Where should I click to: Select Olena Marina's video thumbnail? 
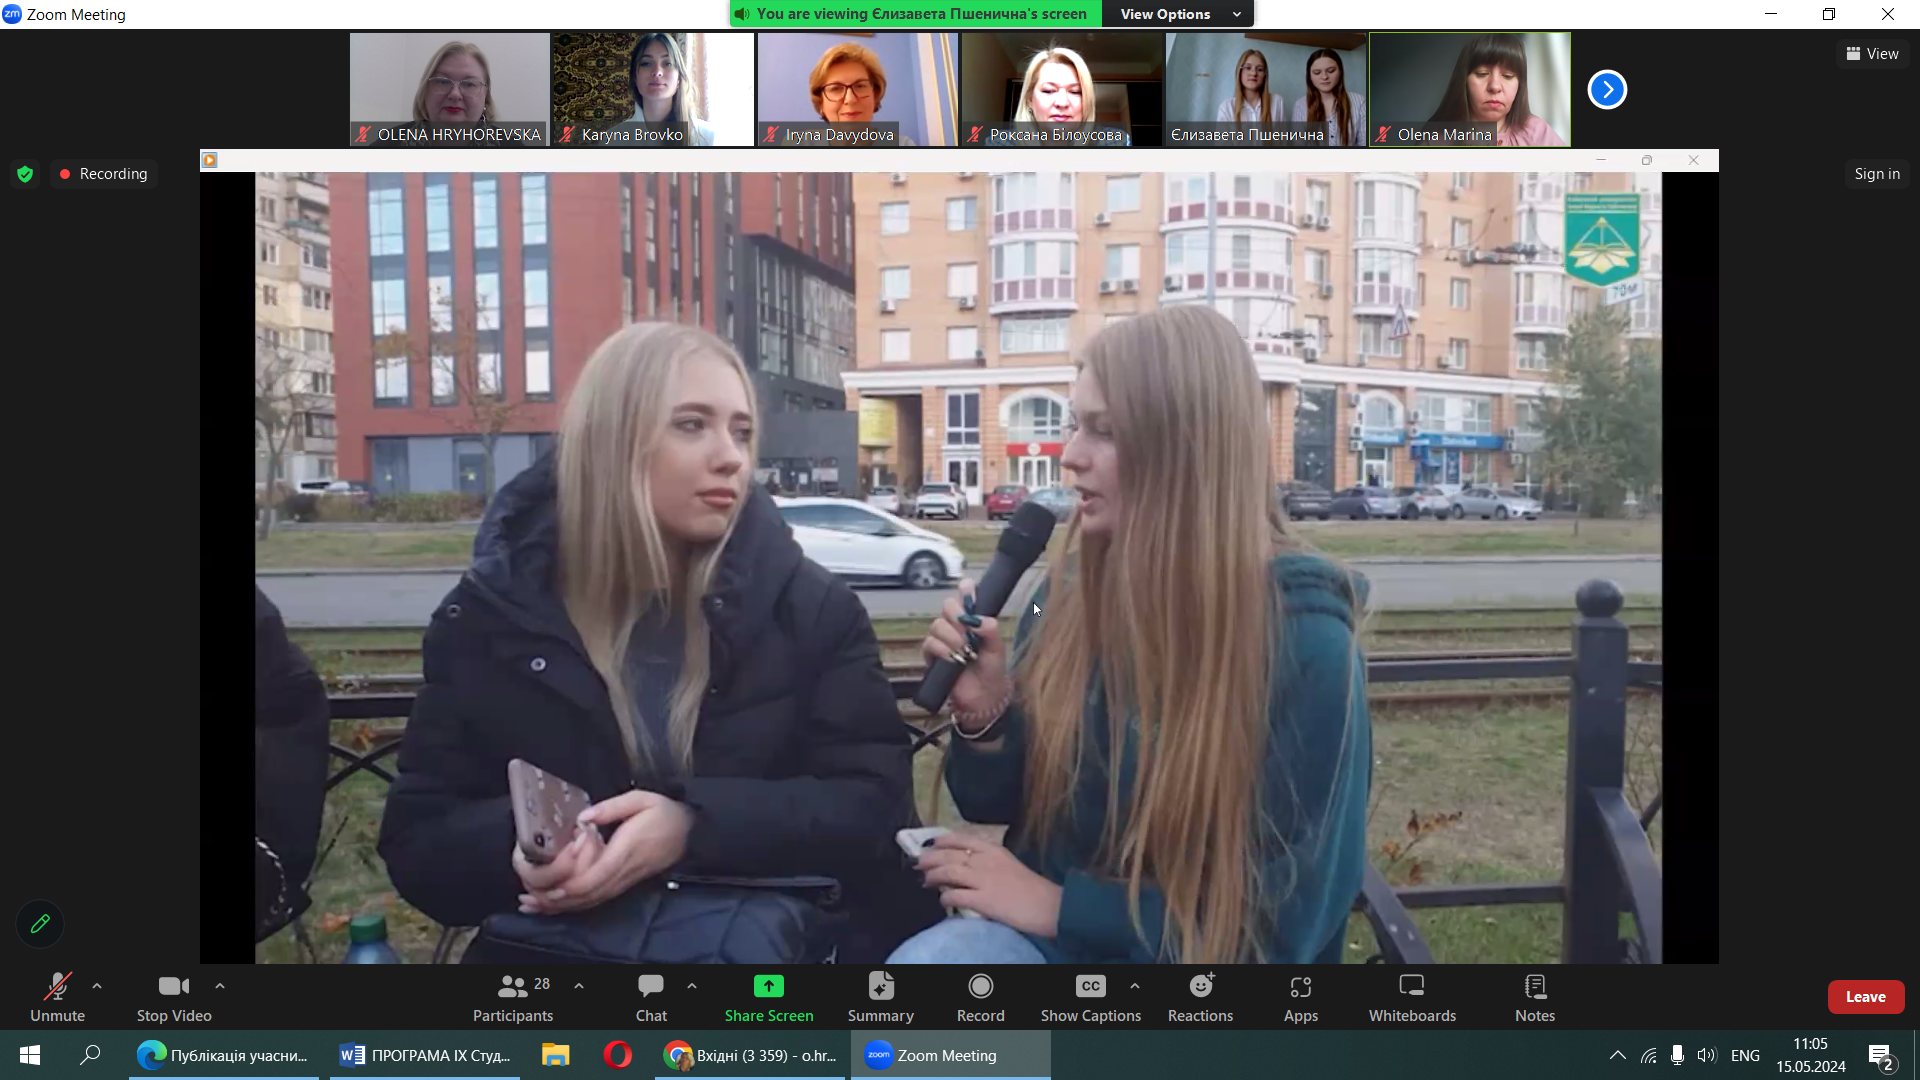tap(1469, 90)
